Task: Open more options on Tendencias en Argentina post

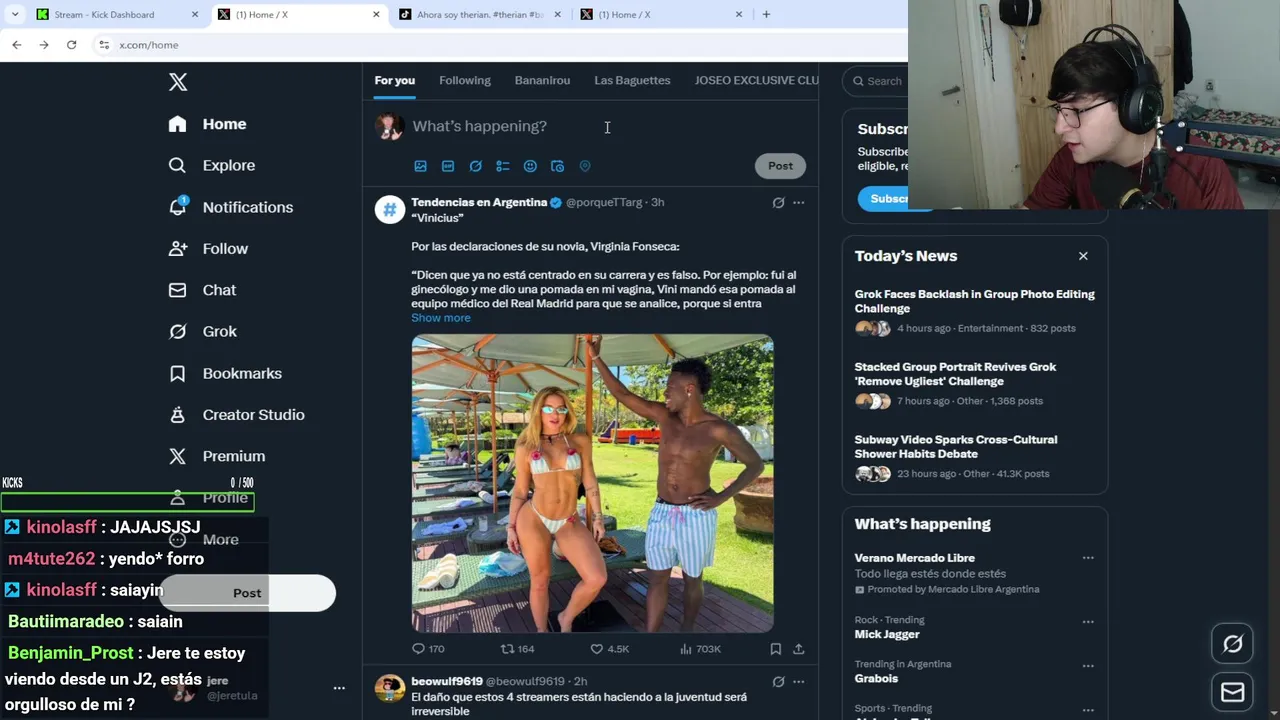Action: pyautogui.click(x=798, y=202)
